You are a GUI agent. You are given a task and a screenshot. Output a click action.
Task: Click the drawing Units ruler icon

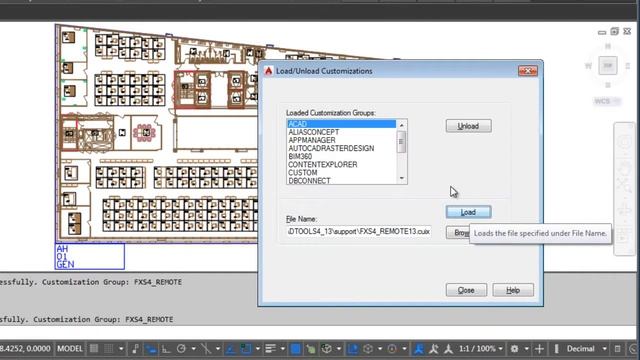click(x=556, y=349)
